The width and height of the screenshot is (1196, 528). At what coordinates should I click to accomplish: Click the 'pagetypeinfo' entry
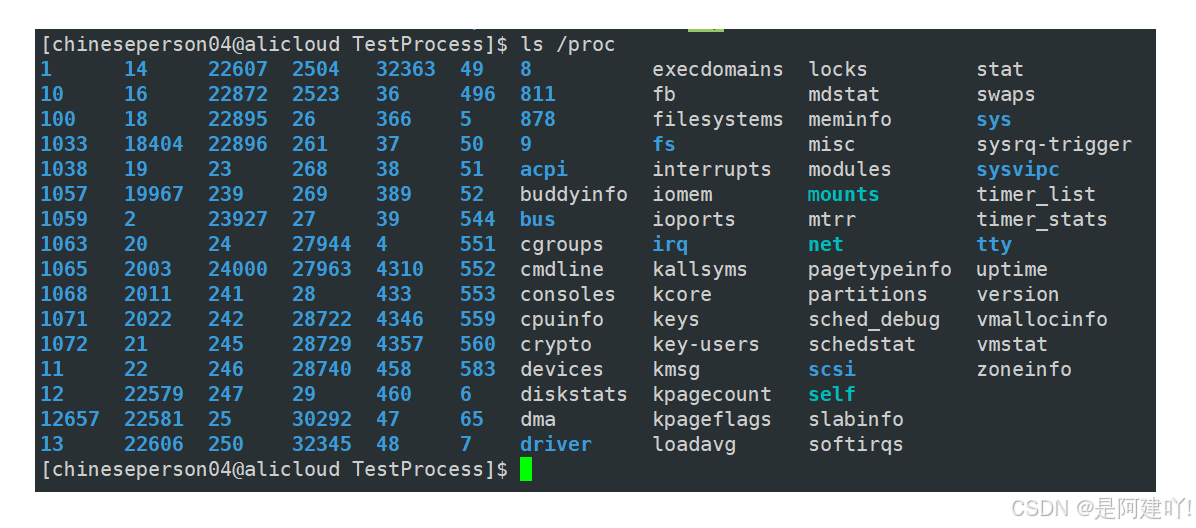[x=879, y=269]
